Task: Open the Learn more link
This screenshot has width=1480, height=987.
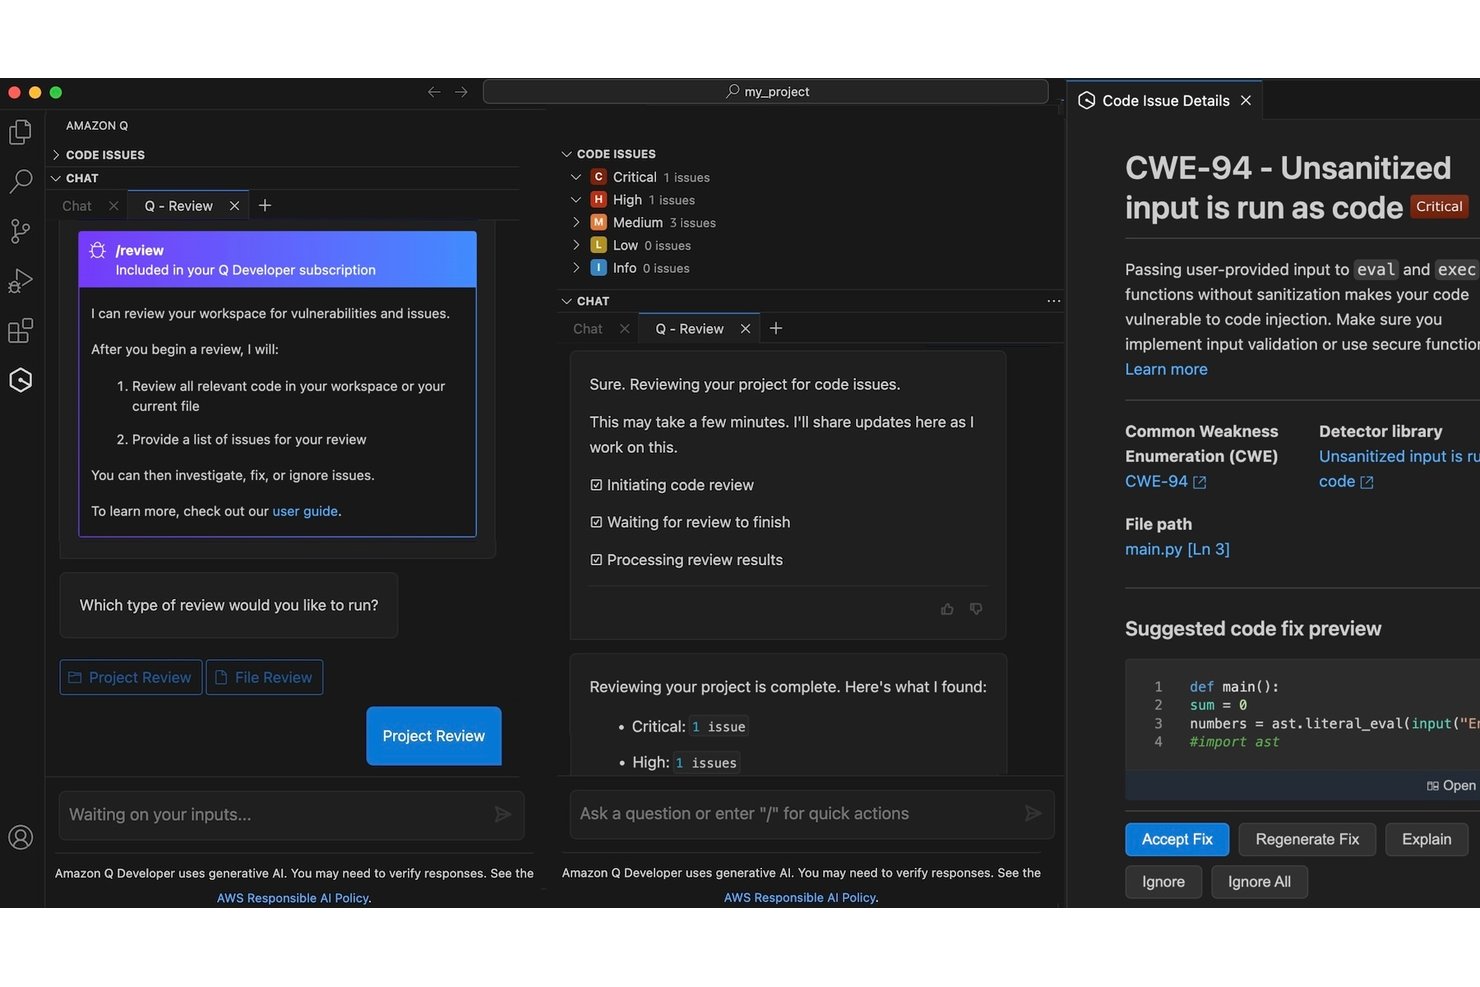Action: pyautogui.click(x=1166, y=369)
